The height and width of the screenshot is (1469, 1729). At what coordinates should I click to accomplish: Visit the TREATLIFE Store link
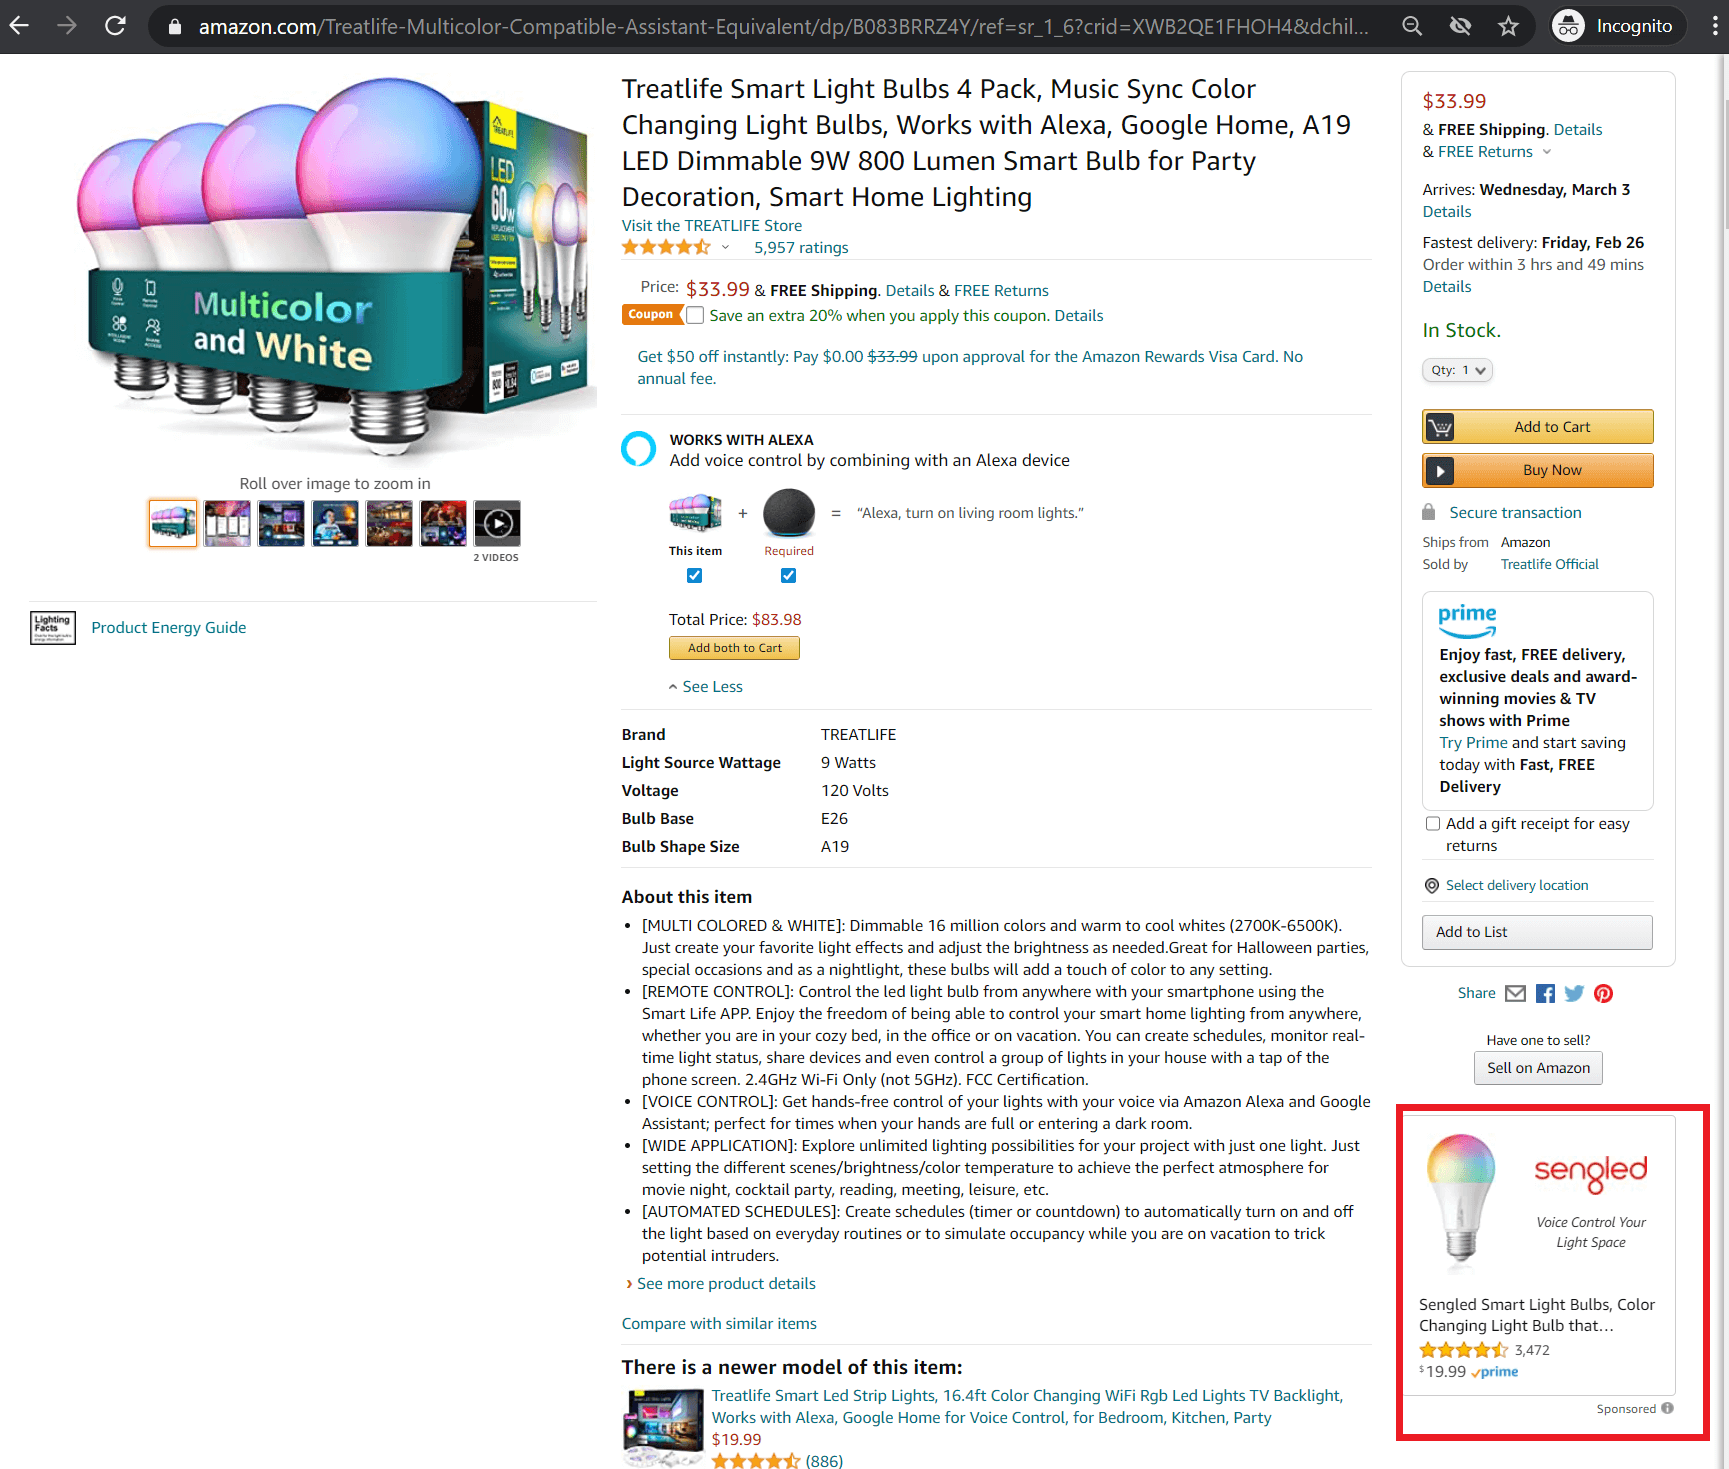712,226
